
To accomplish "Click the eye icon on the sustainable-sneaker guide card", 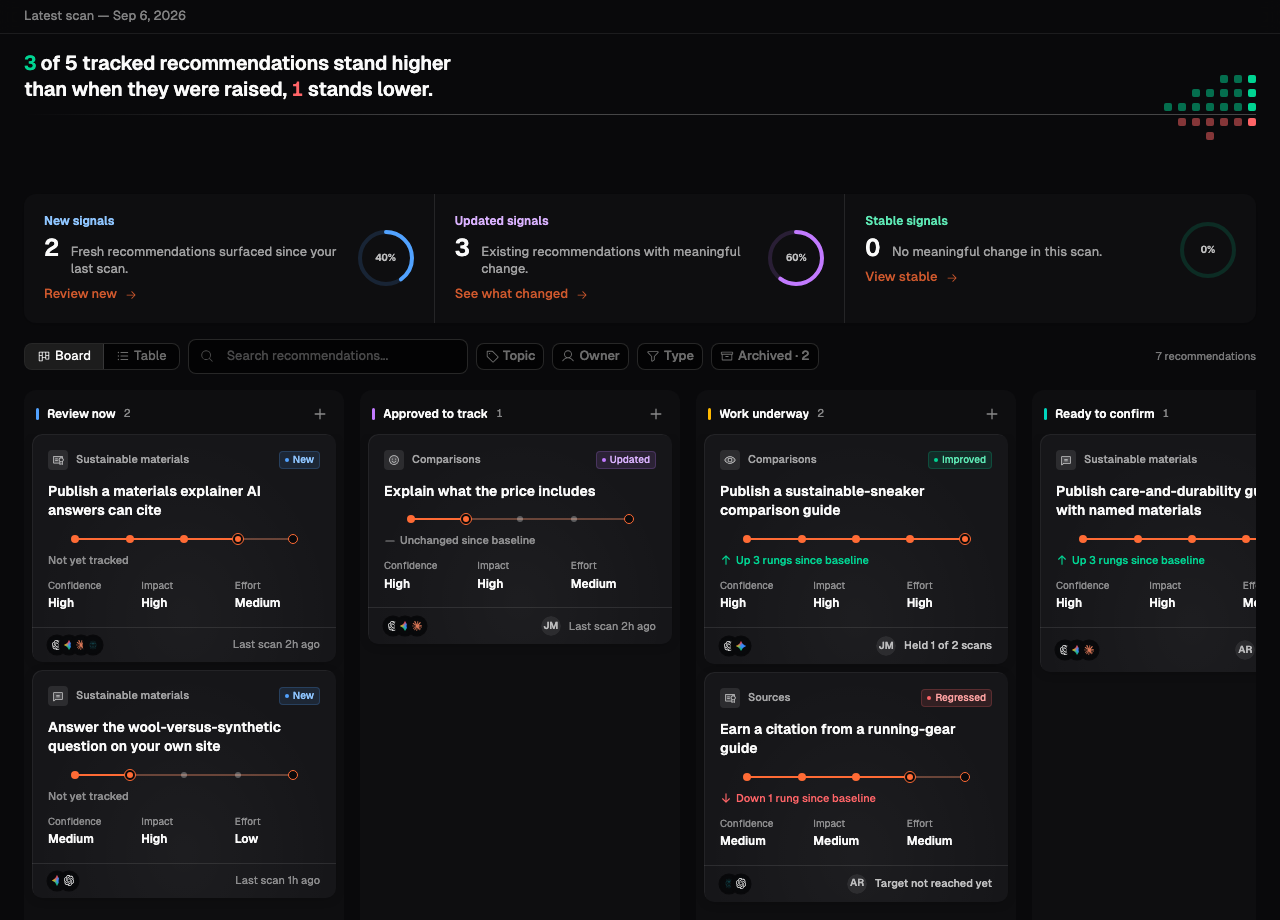I will click(730, 460).
